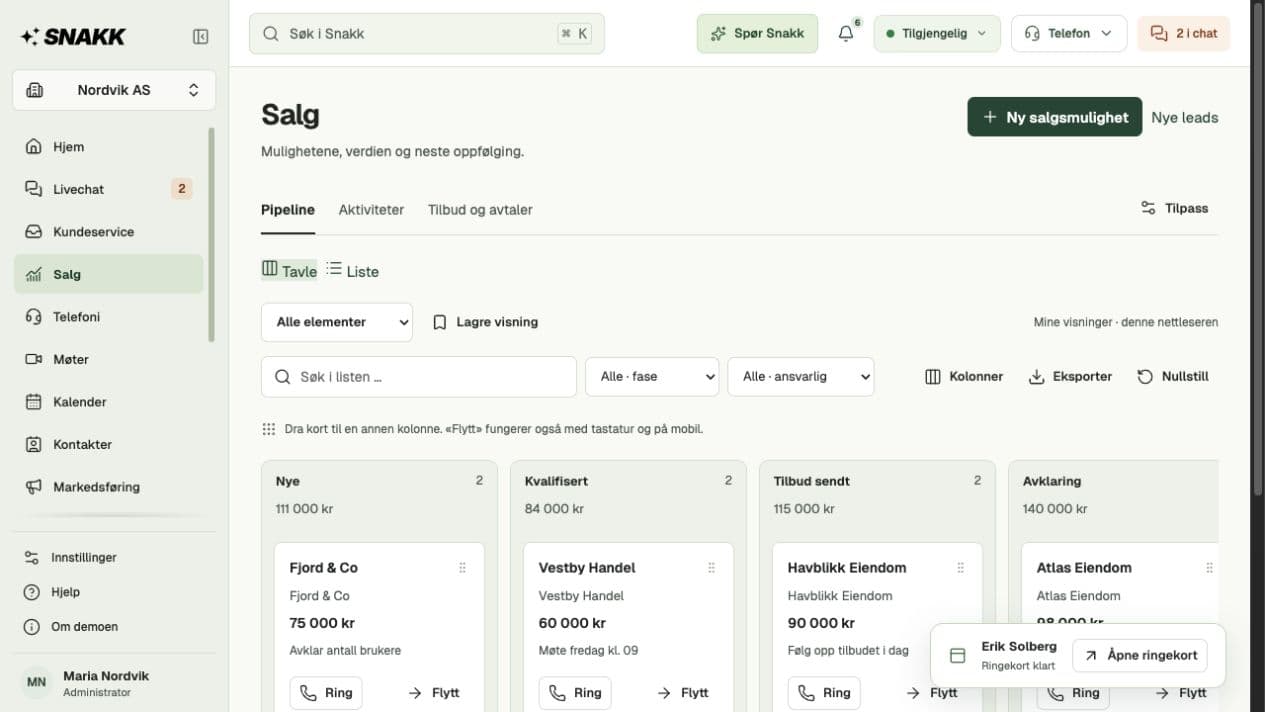Click Ny salgsmulighet button

(x=1054, y=117)
